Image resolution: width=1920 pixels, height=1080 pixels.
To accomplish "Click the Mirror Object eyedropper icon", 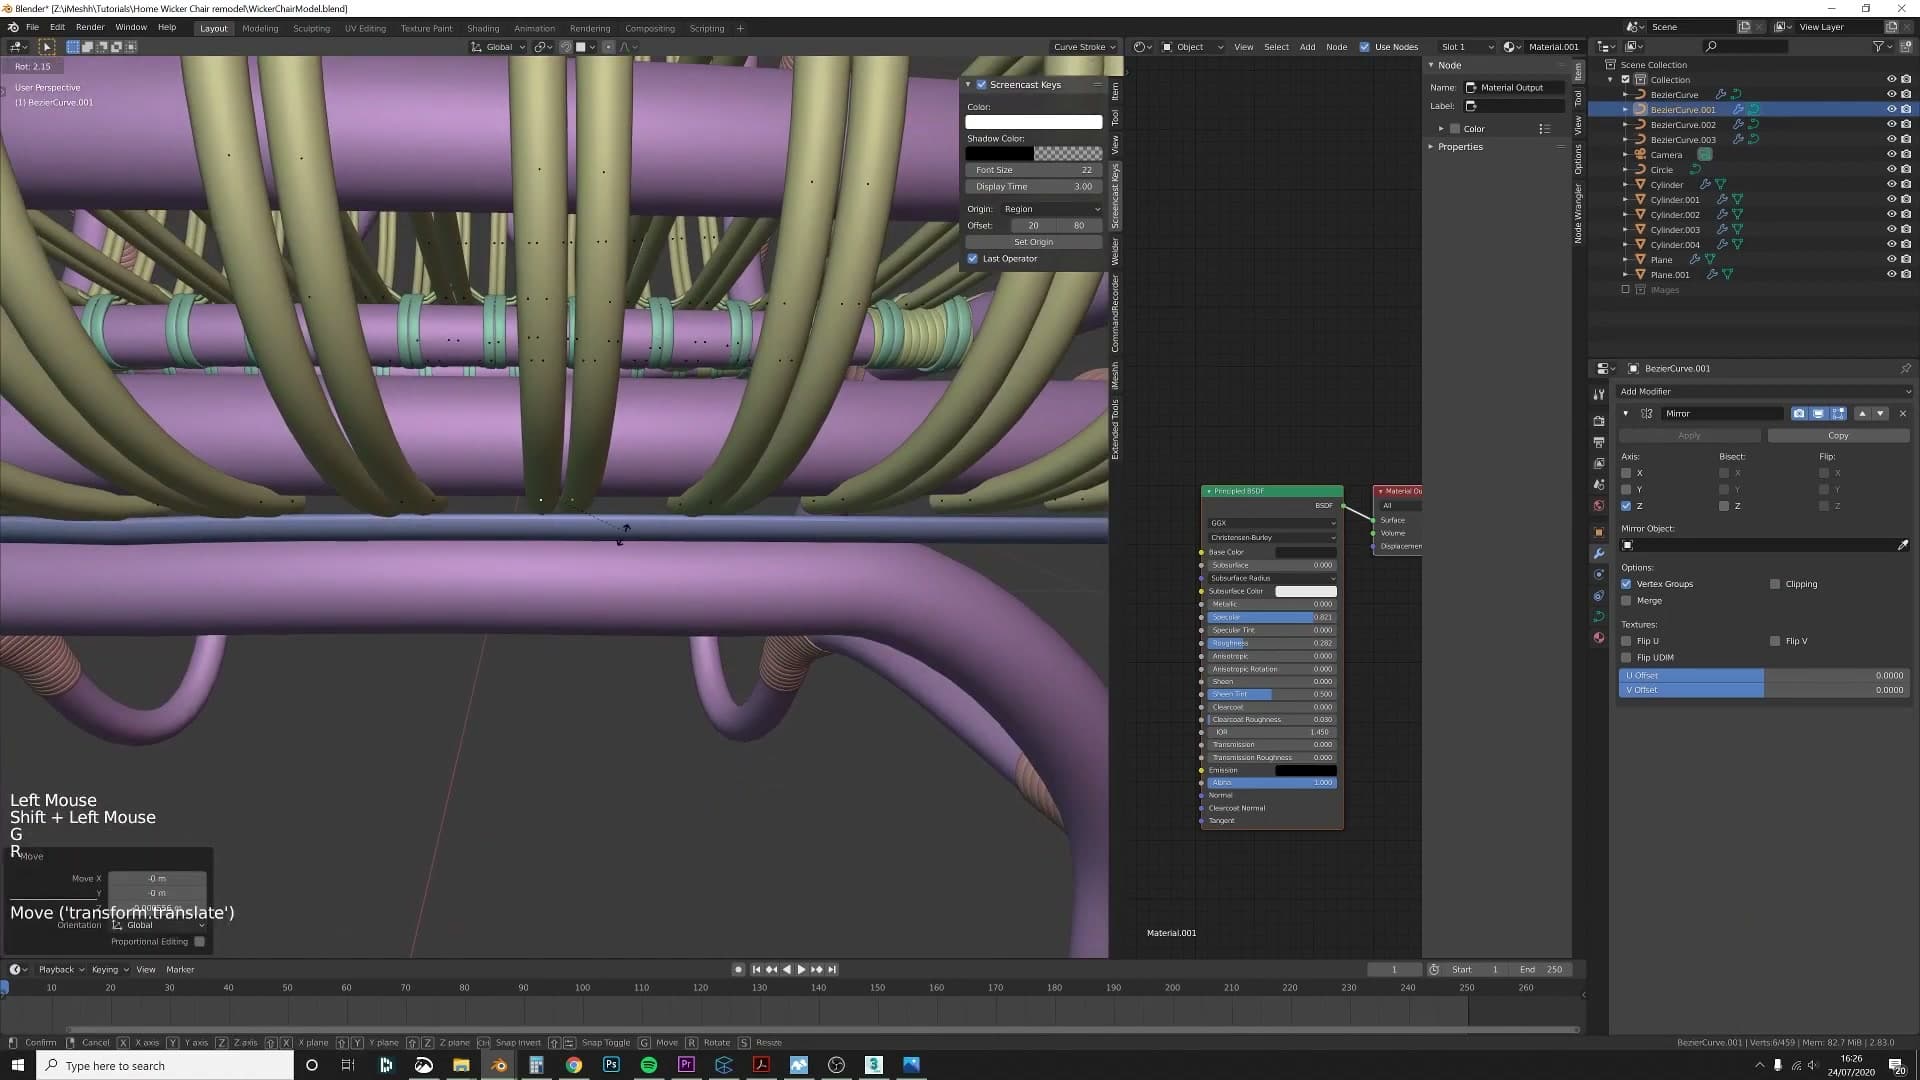I will click(1902, 545).
